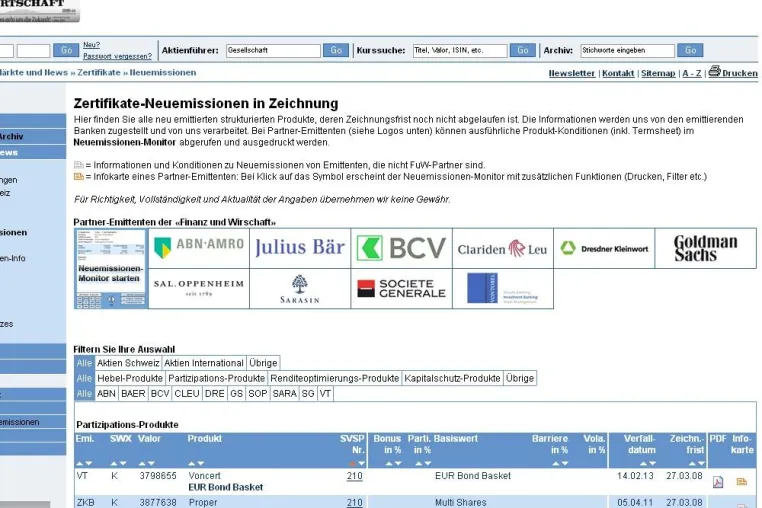Viewport: 762px width, 508px height.
Task: Filter issuers by BCV
Action: (160, 394)
